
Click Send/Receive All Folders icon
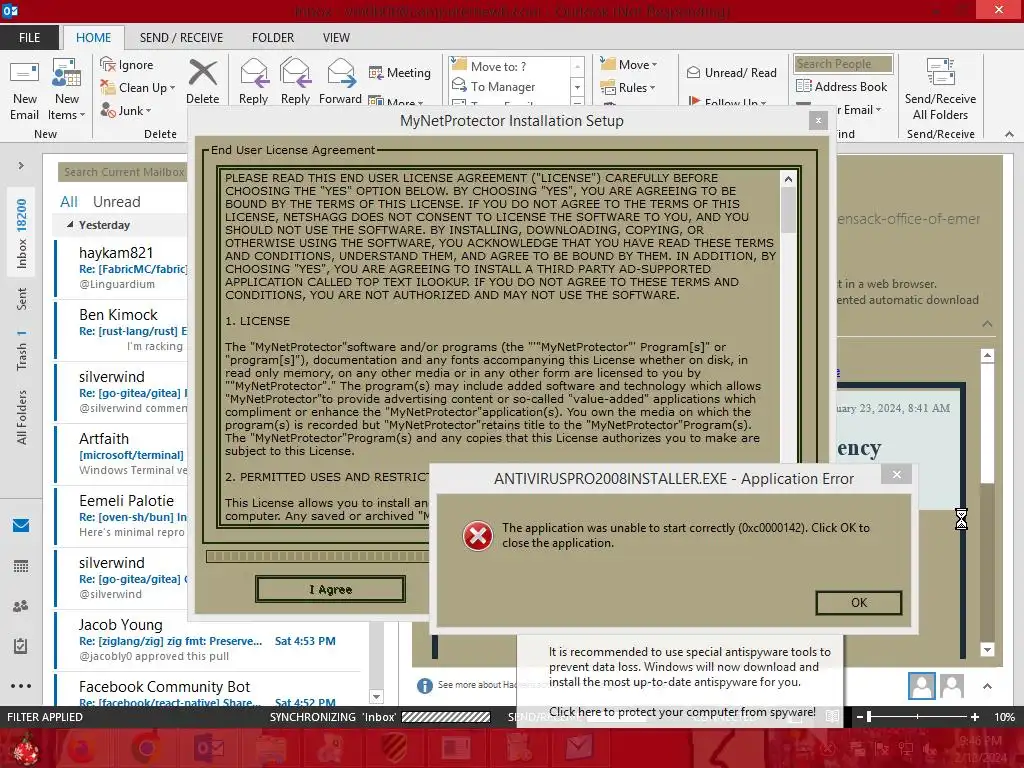[x=940, y=72]
